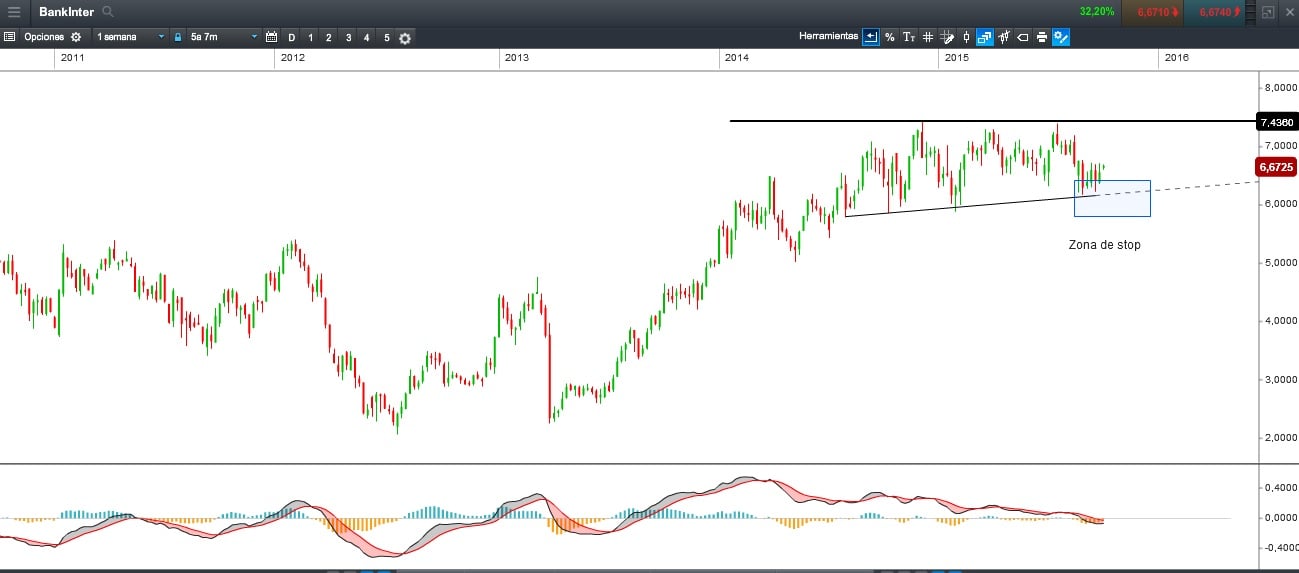This screenshot has height=573, width=1299.
Task: Click the printer icon to print chart
Action: [x=1041, y=37]
